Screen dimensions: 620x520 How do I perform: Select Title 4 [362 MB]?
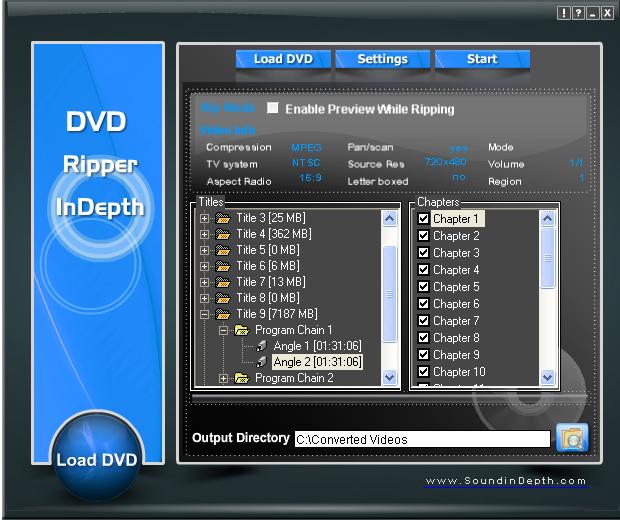[x=274, y=234]
